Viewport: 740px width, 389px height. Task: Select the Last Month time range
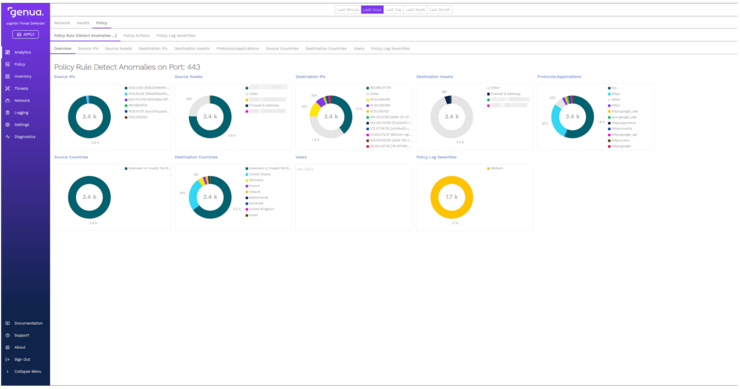(439, 9)
